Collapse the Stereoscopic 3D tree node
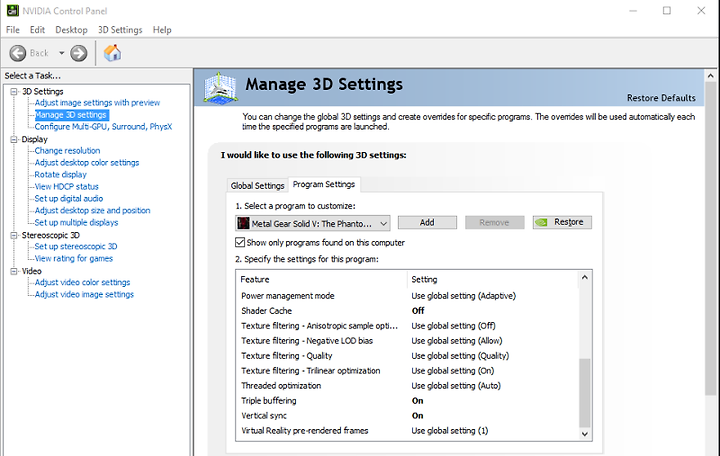 pos(14,235)
